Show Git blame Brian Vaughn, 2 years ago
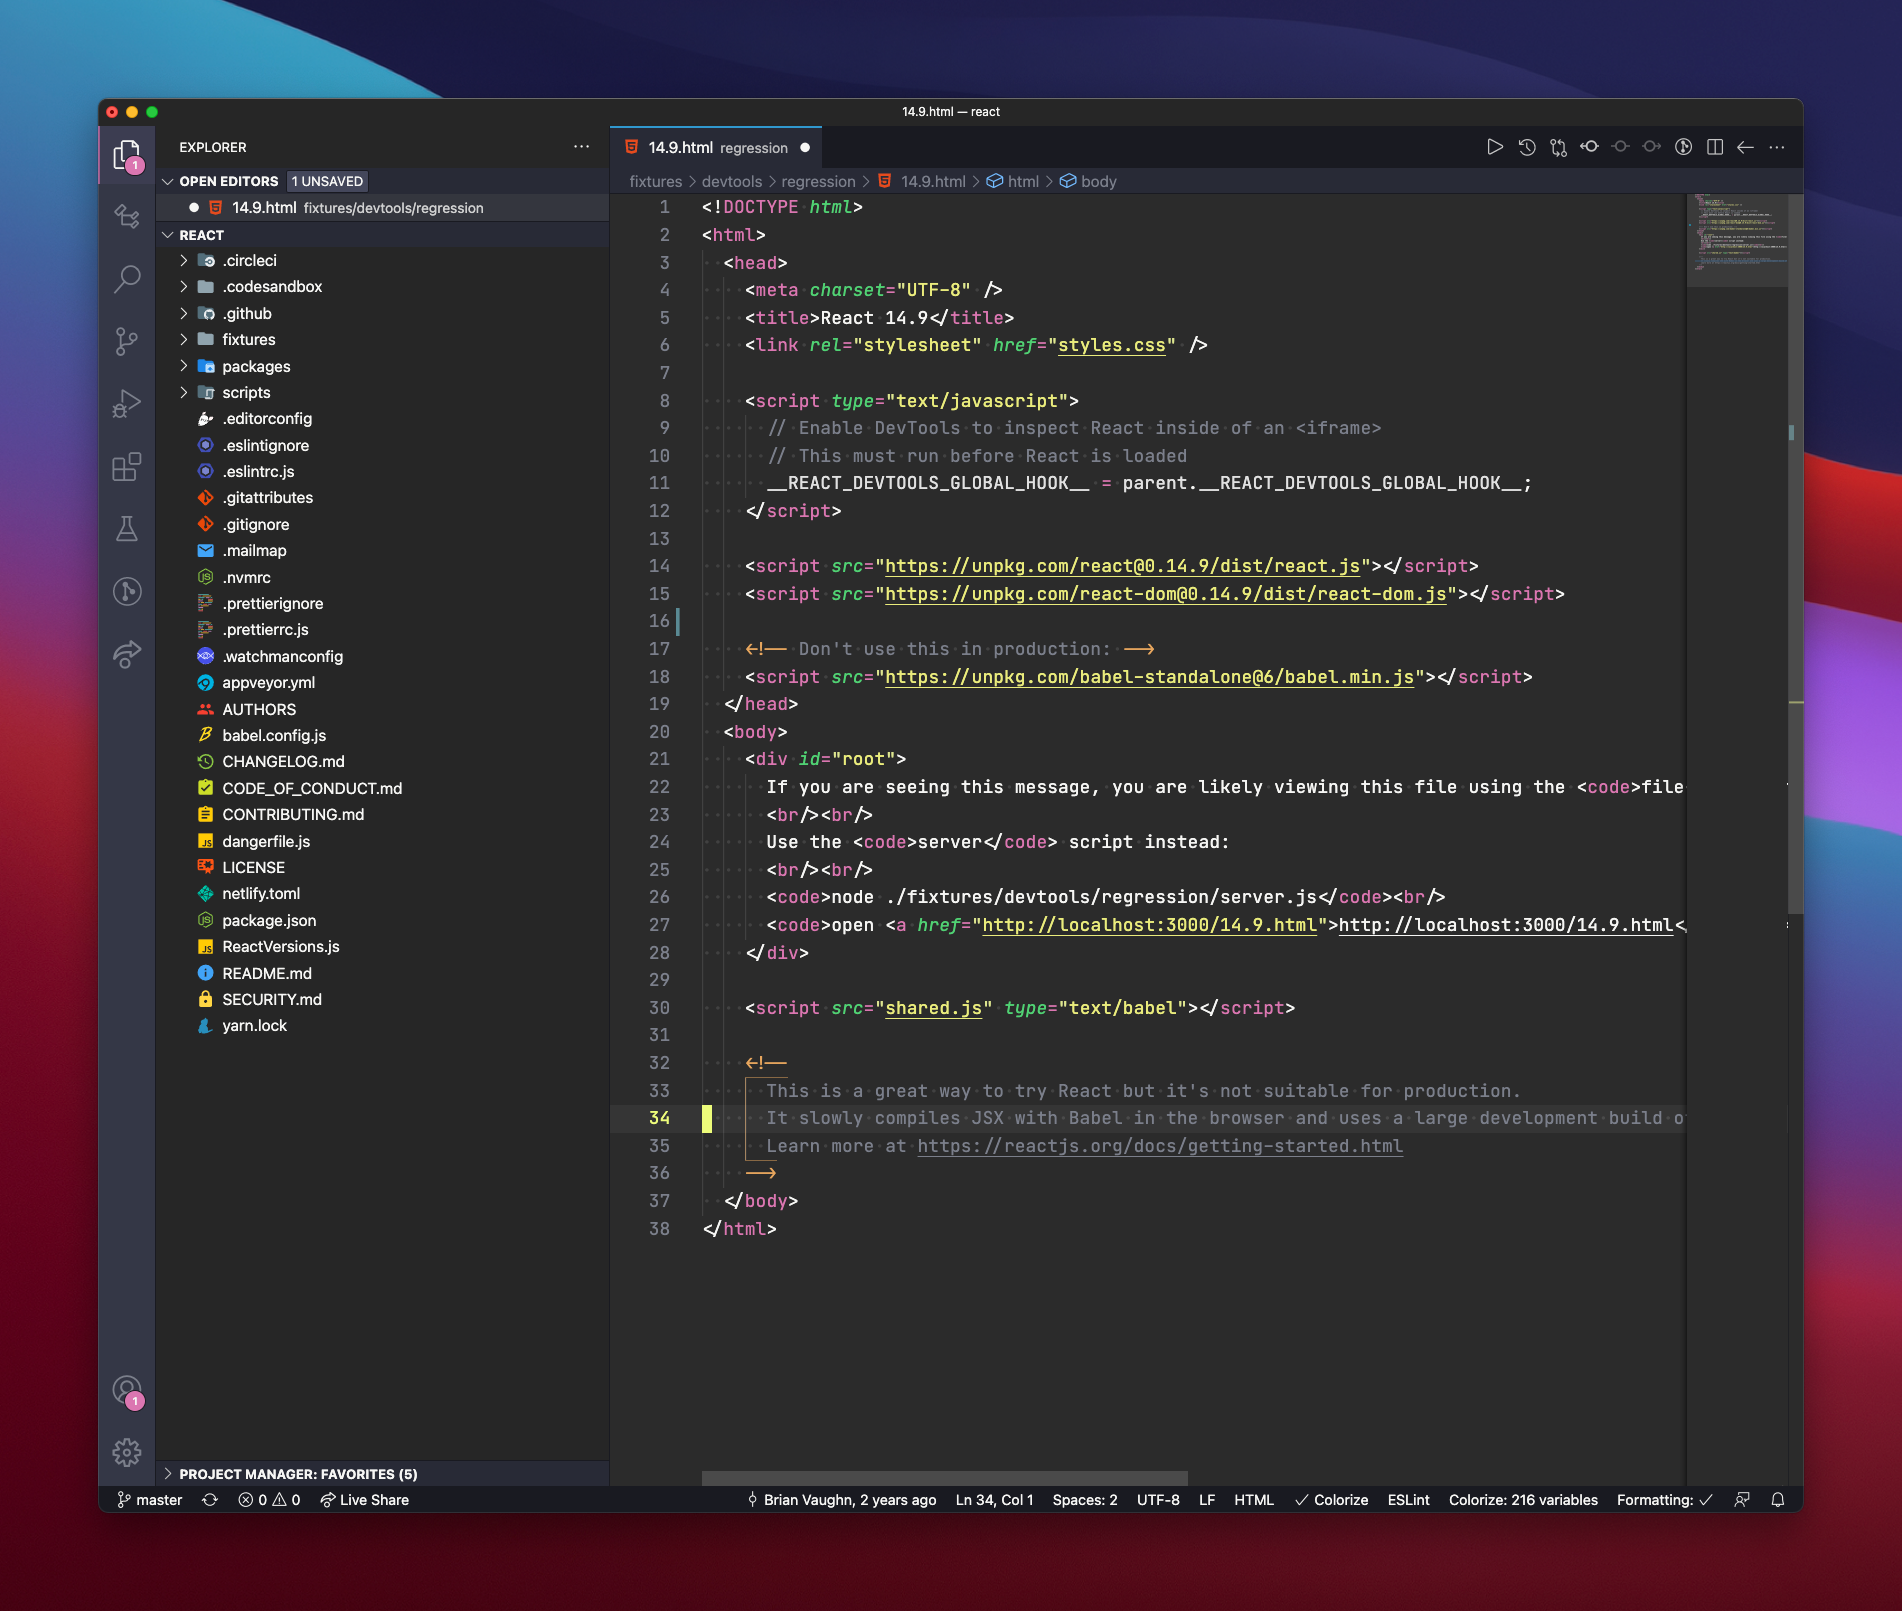The image size is (1902, 1611). 841,1500
